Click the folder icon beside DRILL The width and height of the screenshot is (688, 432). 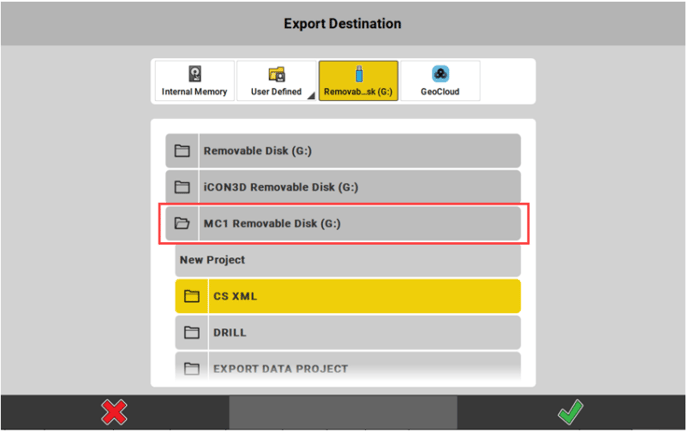193,332
